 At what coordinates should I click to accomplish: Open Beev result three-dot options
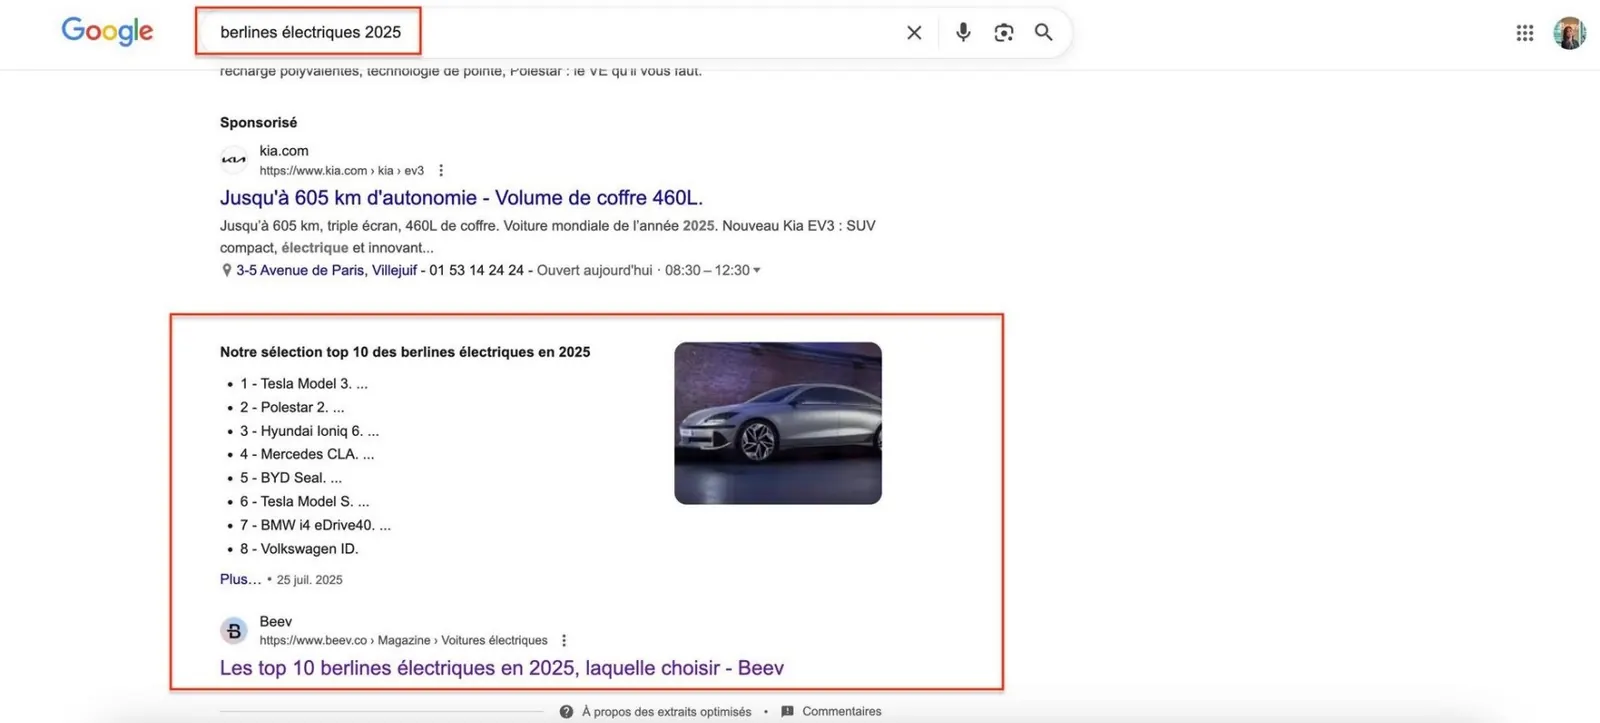point(564,640)
